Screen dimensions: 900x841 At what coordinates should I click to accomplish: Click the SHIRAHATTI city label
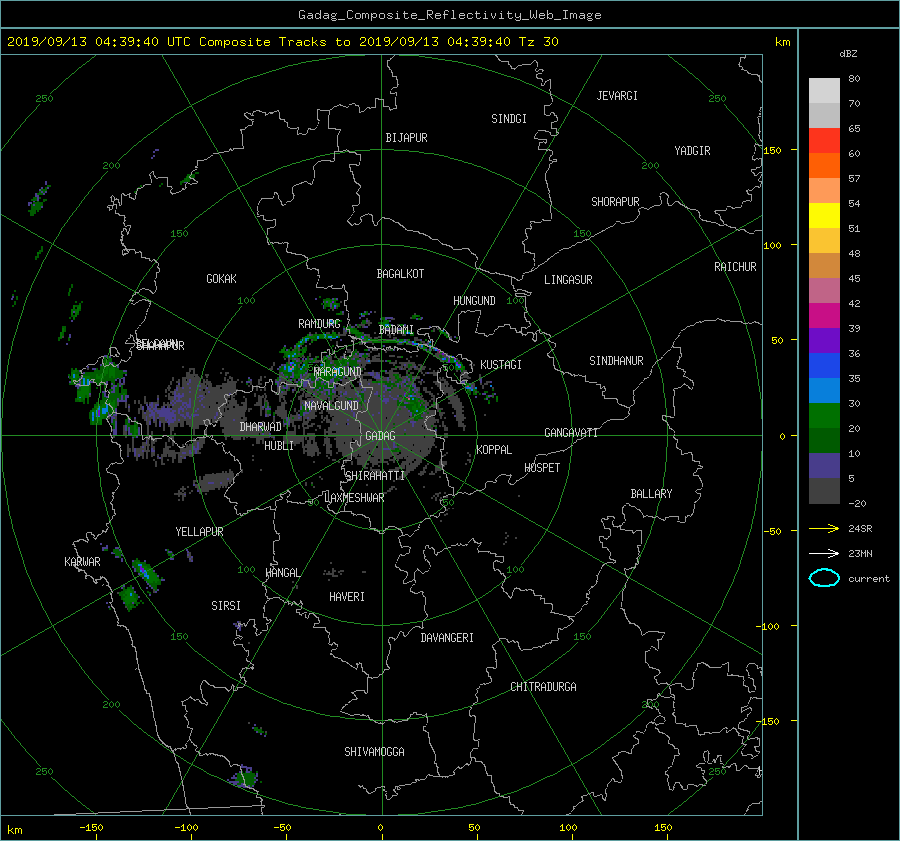375,476
